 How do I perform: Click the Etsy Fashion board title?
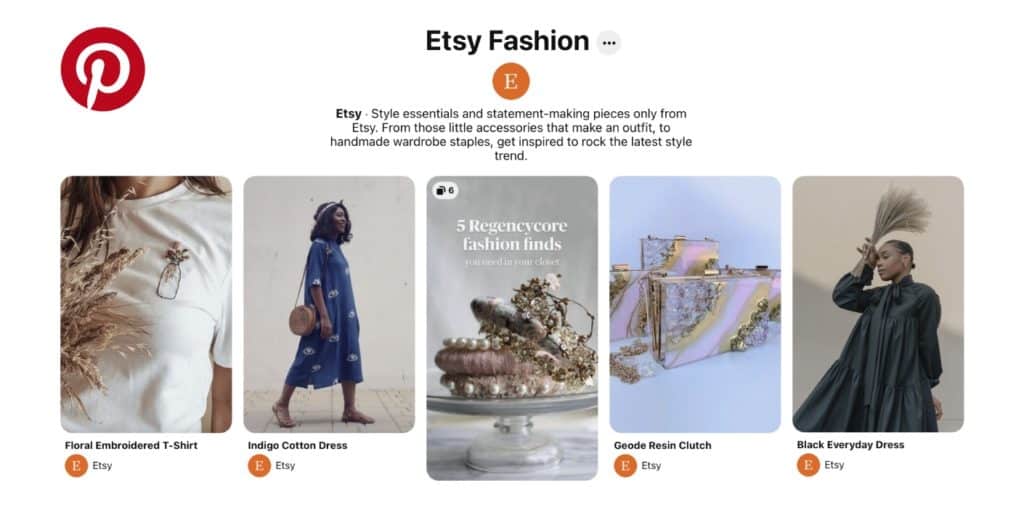point(507,41)
